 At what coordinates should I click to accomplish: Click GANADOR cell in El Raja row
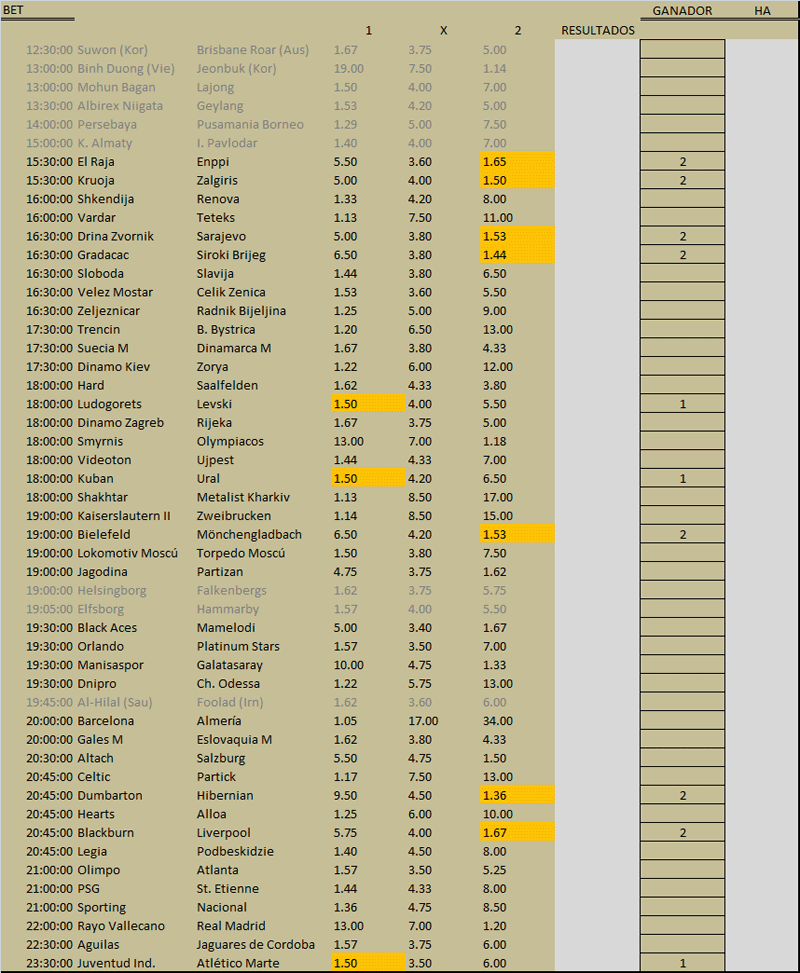683,161
